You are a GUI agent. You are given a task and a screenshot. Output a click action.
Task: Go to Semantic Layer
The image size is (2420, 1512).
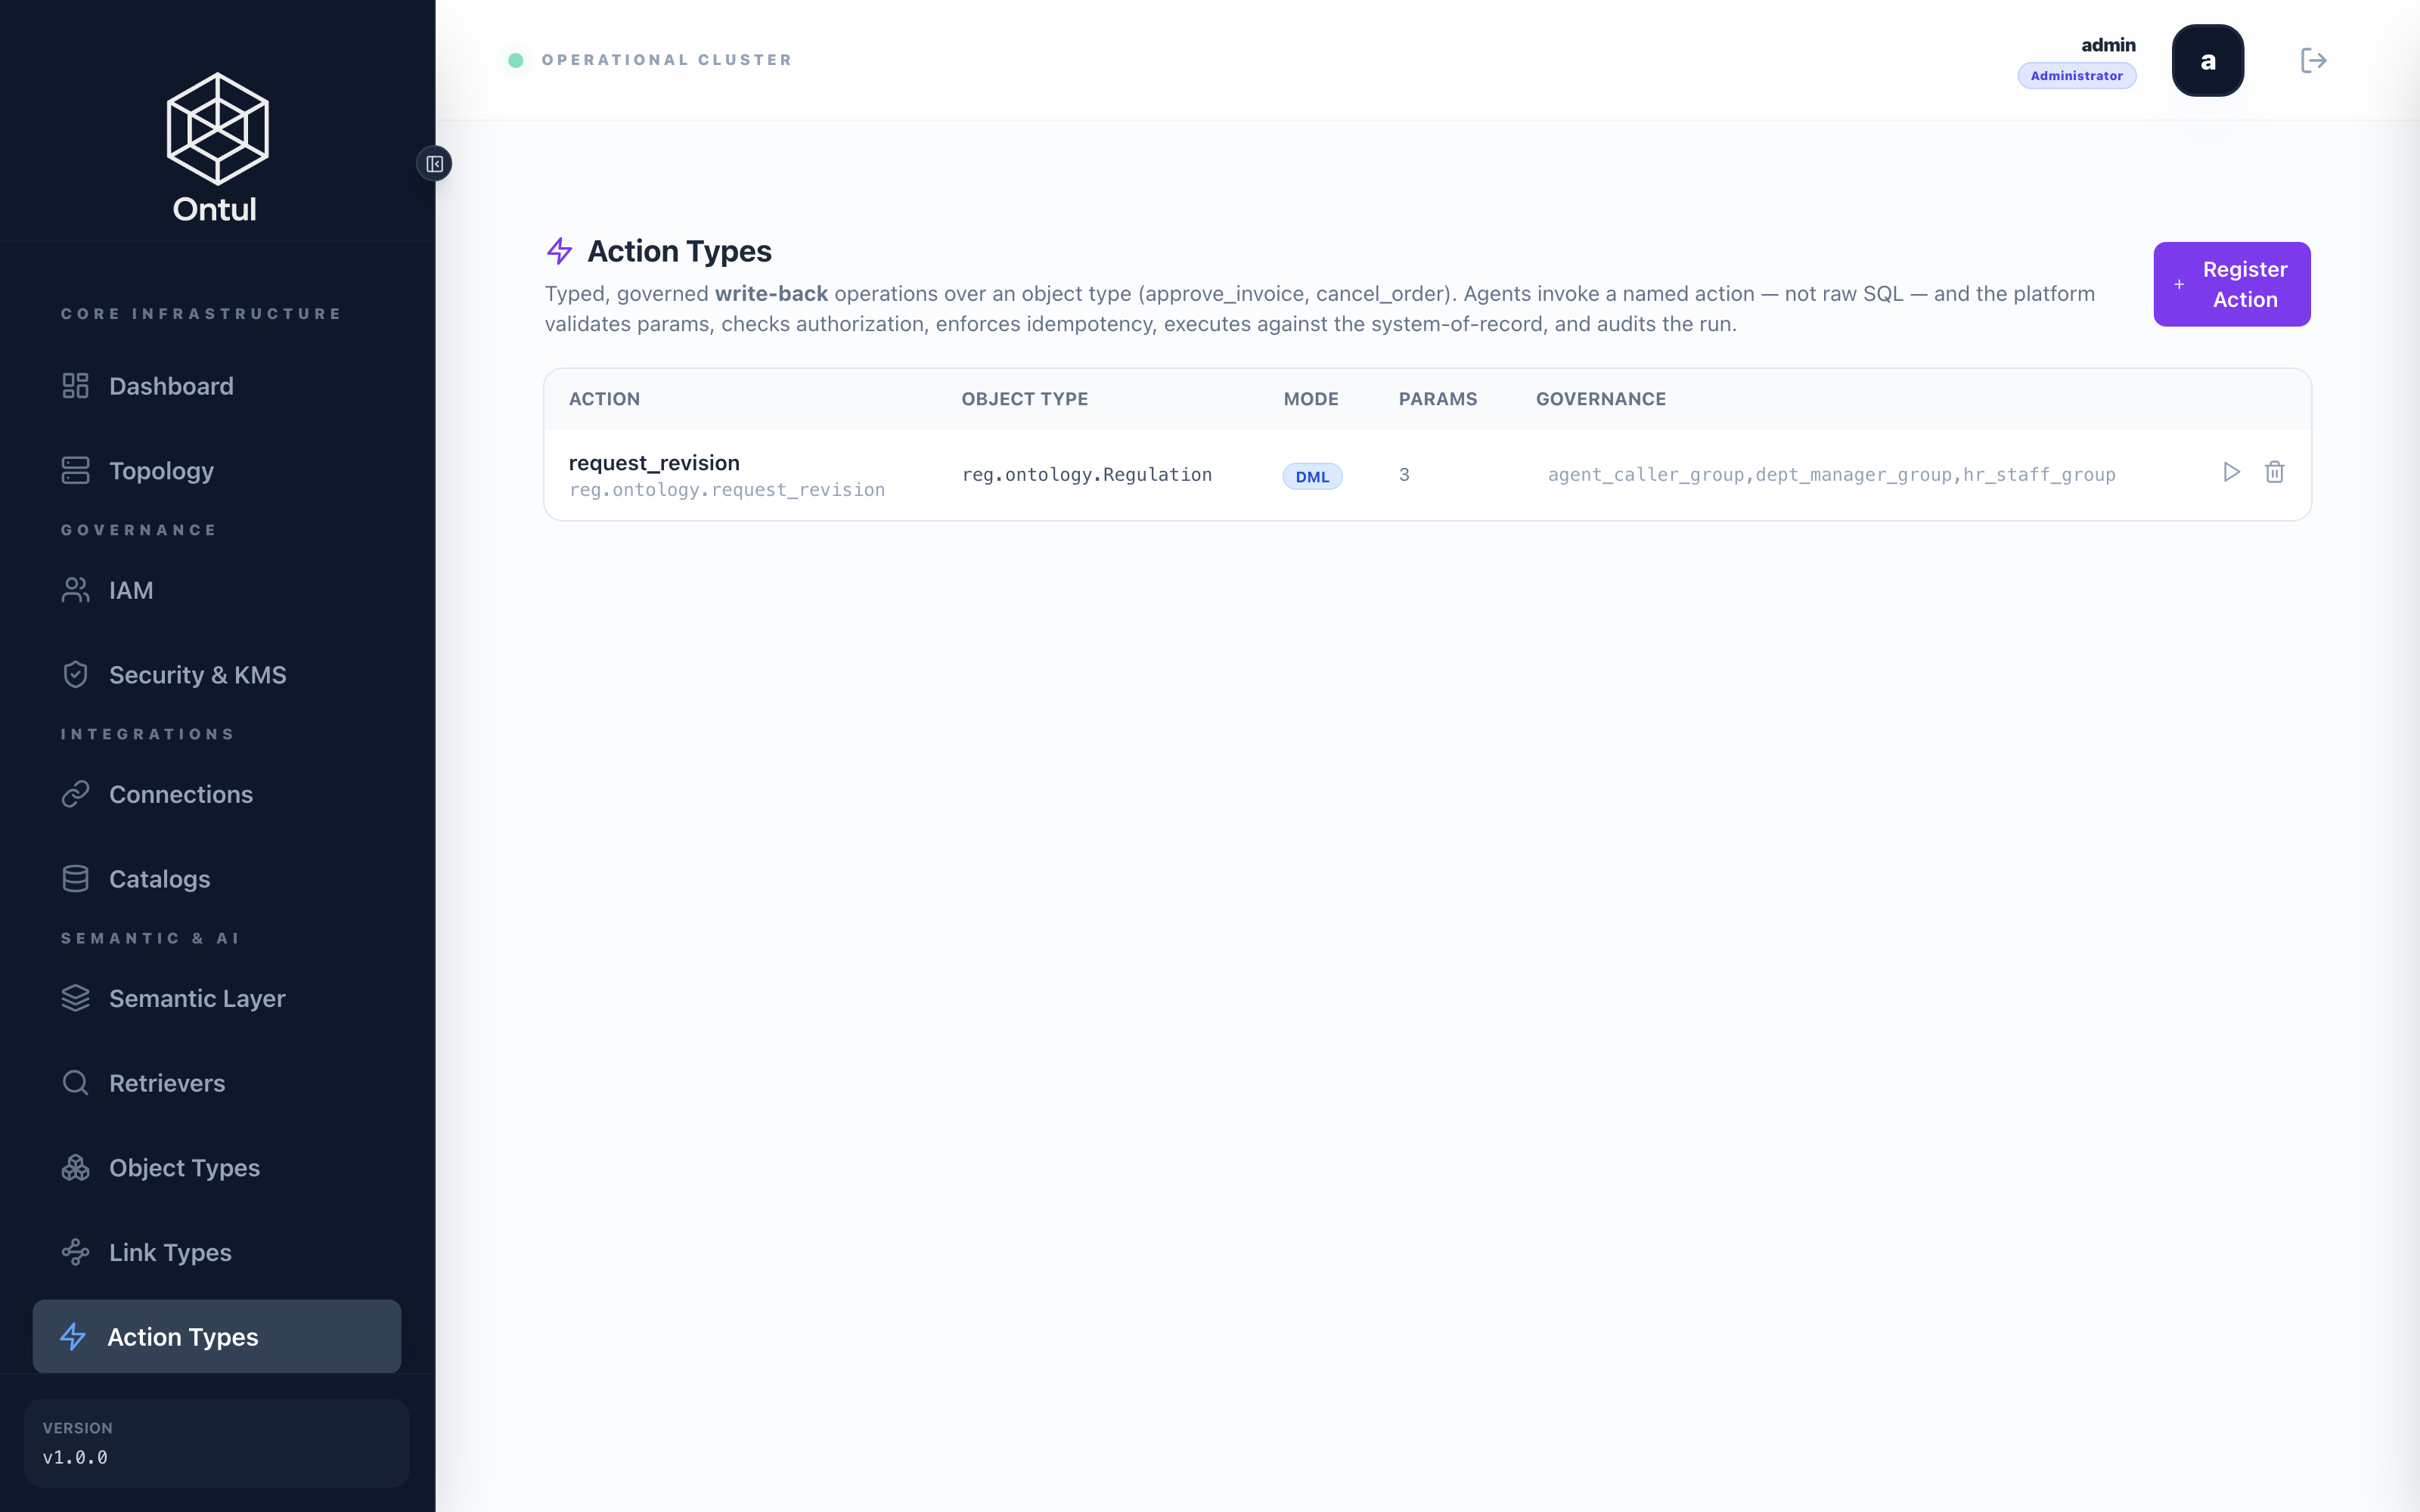(x=217, y=998)
